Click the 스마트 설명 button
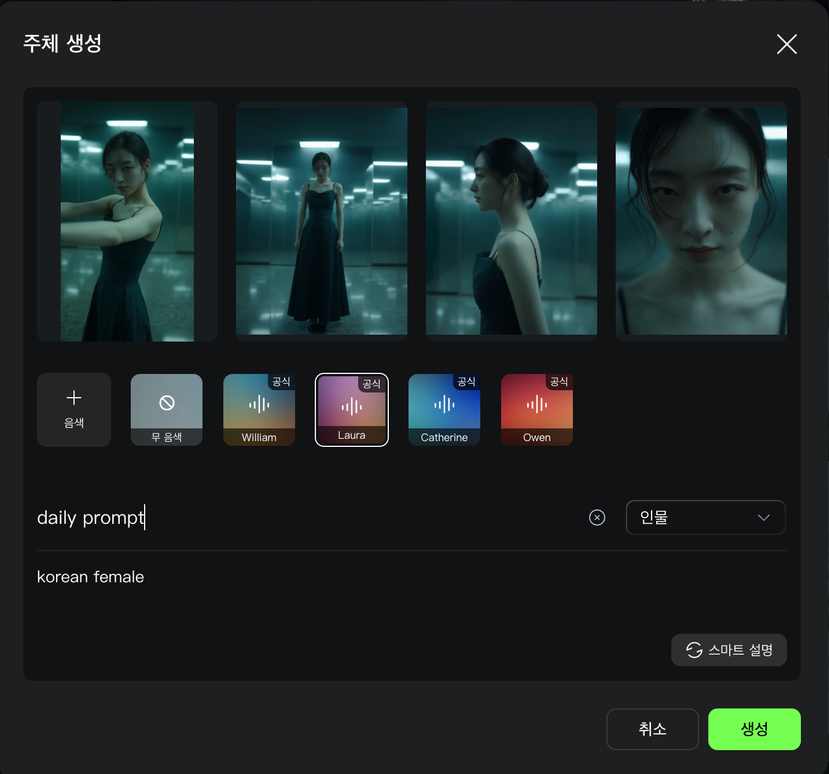829x774 pixels. (x=729, y=650)
